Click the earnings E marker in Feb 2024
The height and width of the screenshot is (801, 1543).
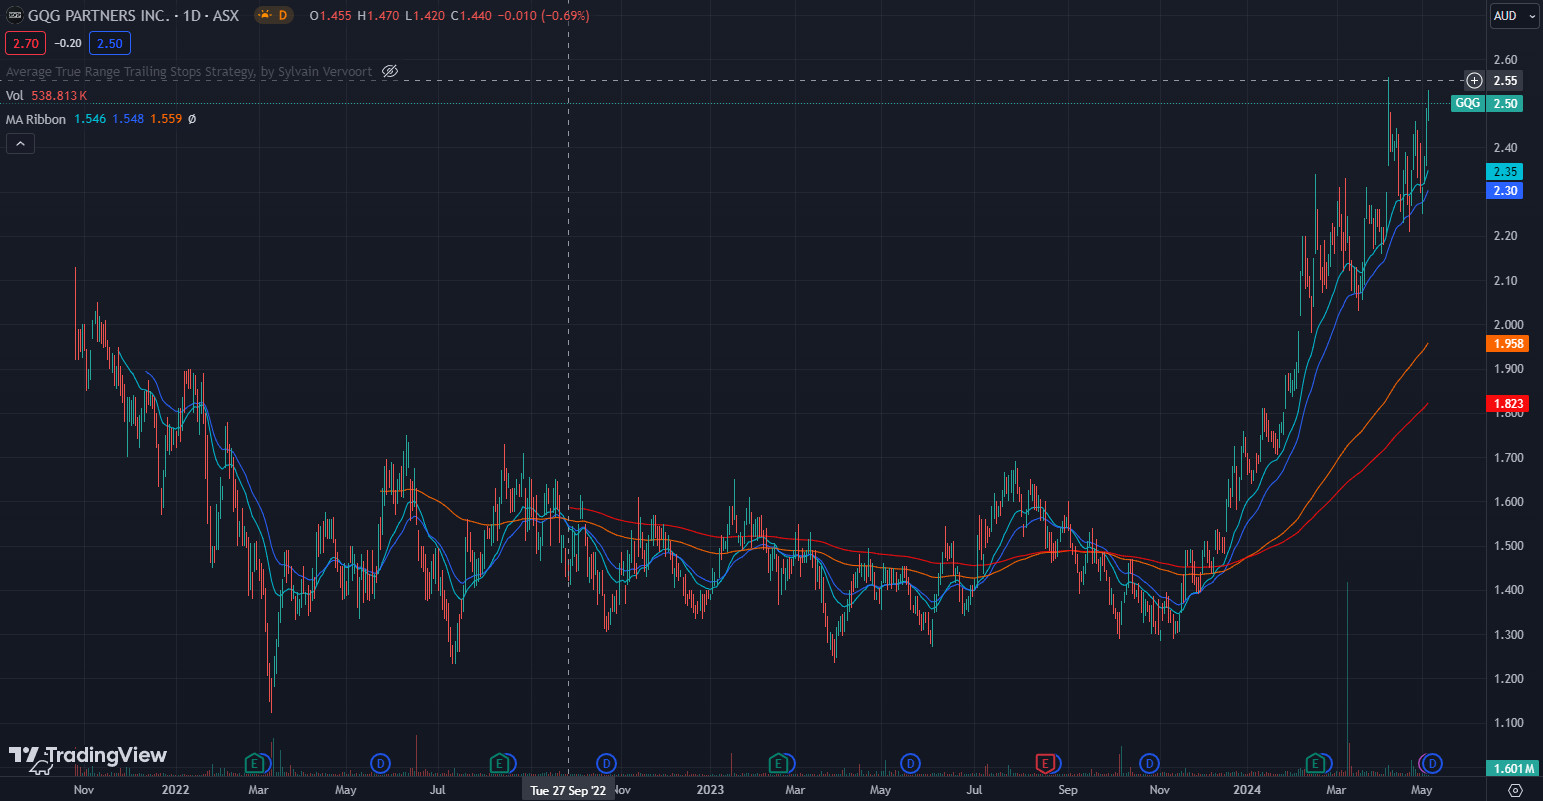click(x=1316, y=764)
